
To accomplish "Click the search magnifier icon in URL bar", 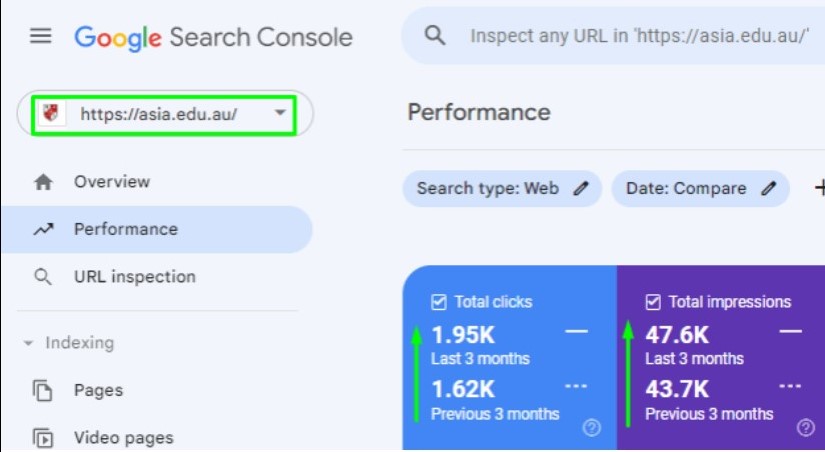I will [435, 36].
